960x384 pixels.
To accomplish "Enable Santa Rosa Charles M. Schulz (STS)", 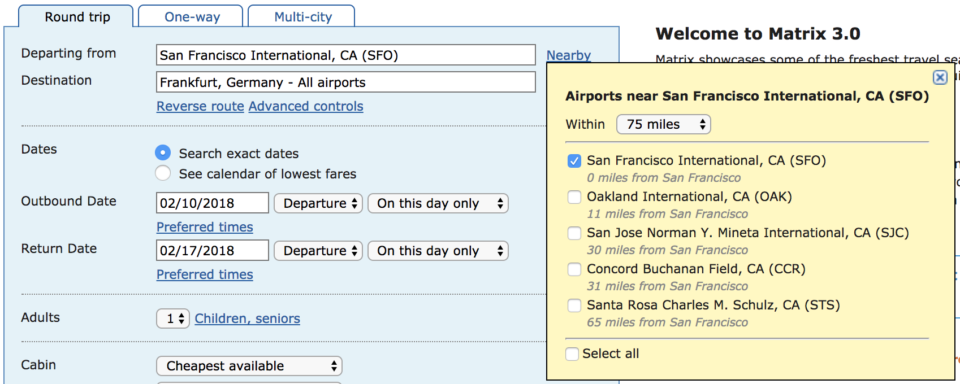I will click(574, 306).
